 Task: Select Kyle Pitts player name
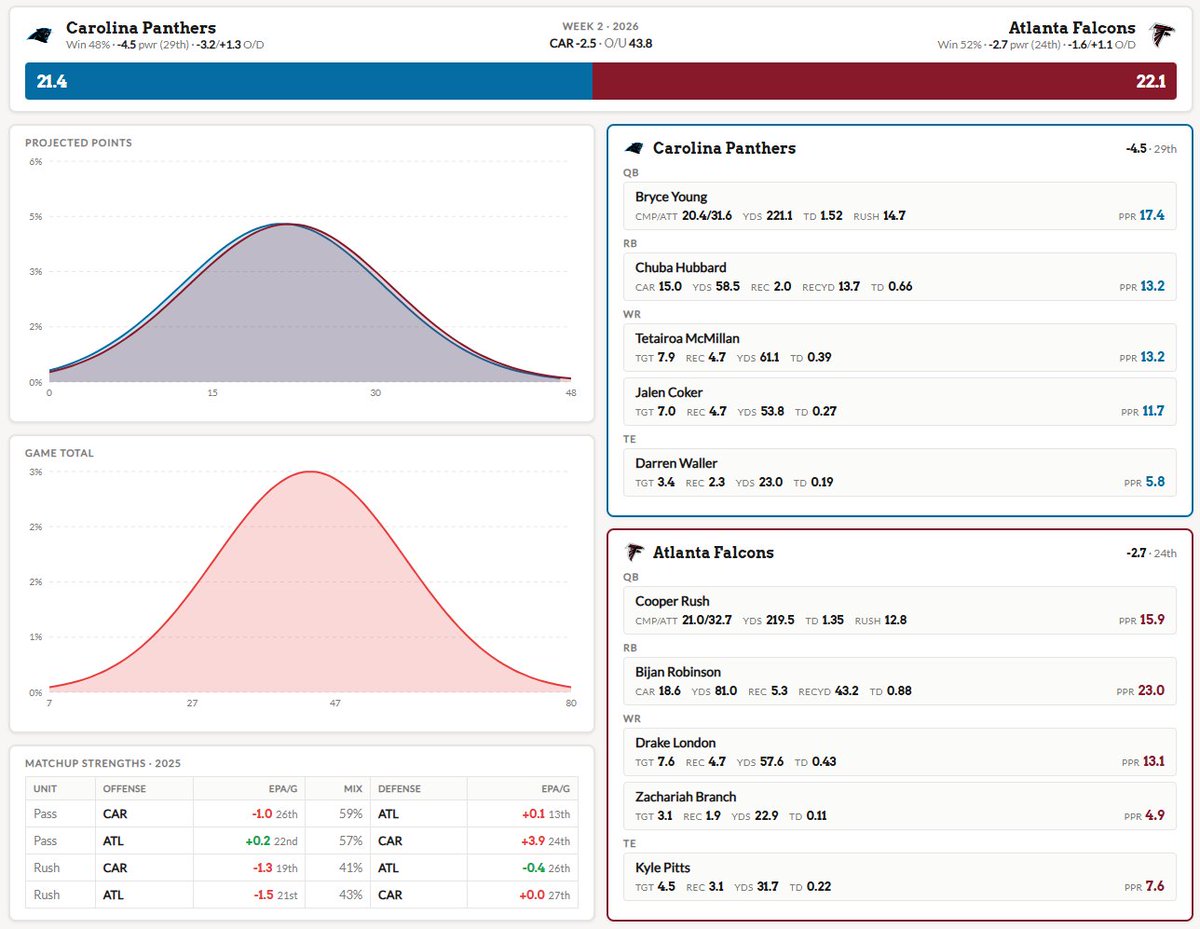(663, 868)
